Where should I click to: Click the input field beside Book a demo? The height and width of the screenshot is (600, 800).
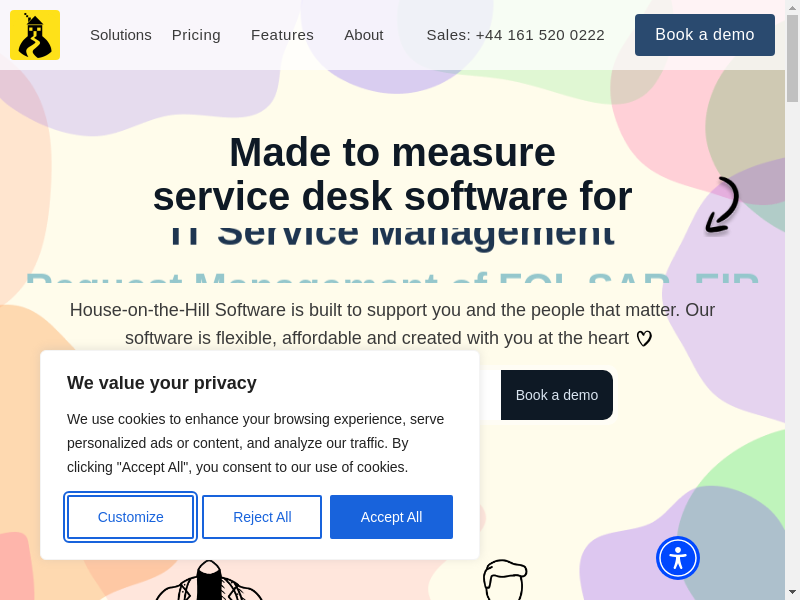[490, 395]
